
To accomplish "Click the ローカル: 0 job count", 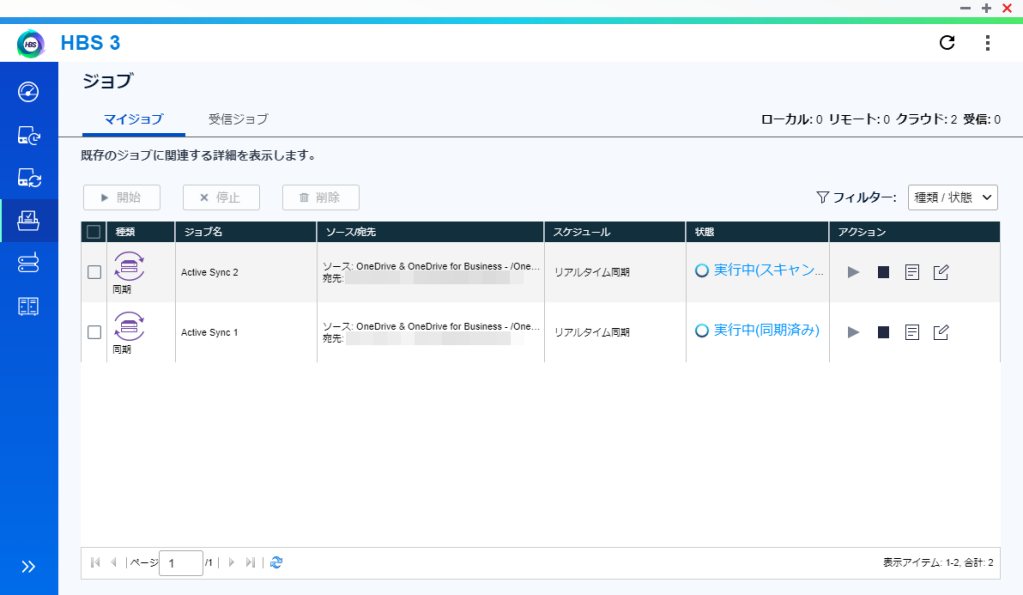I will (791, 119).
